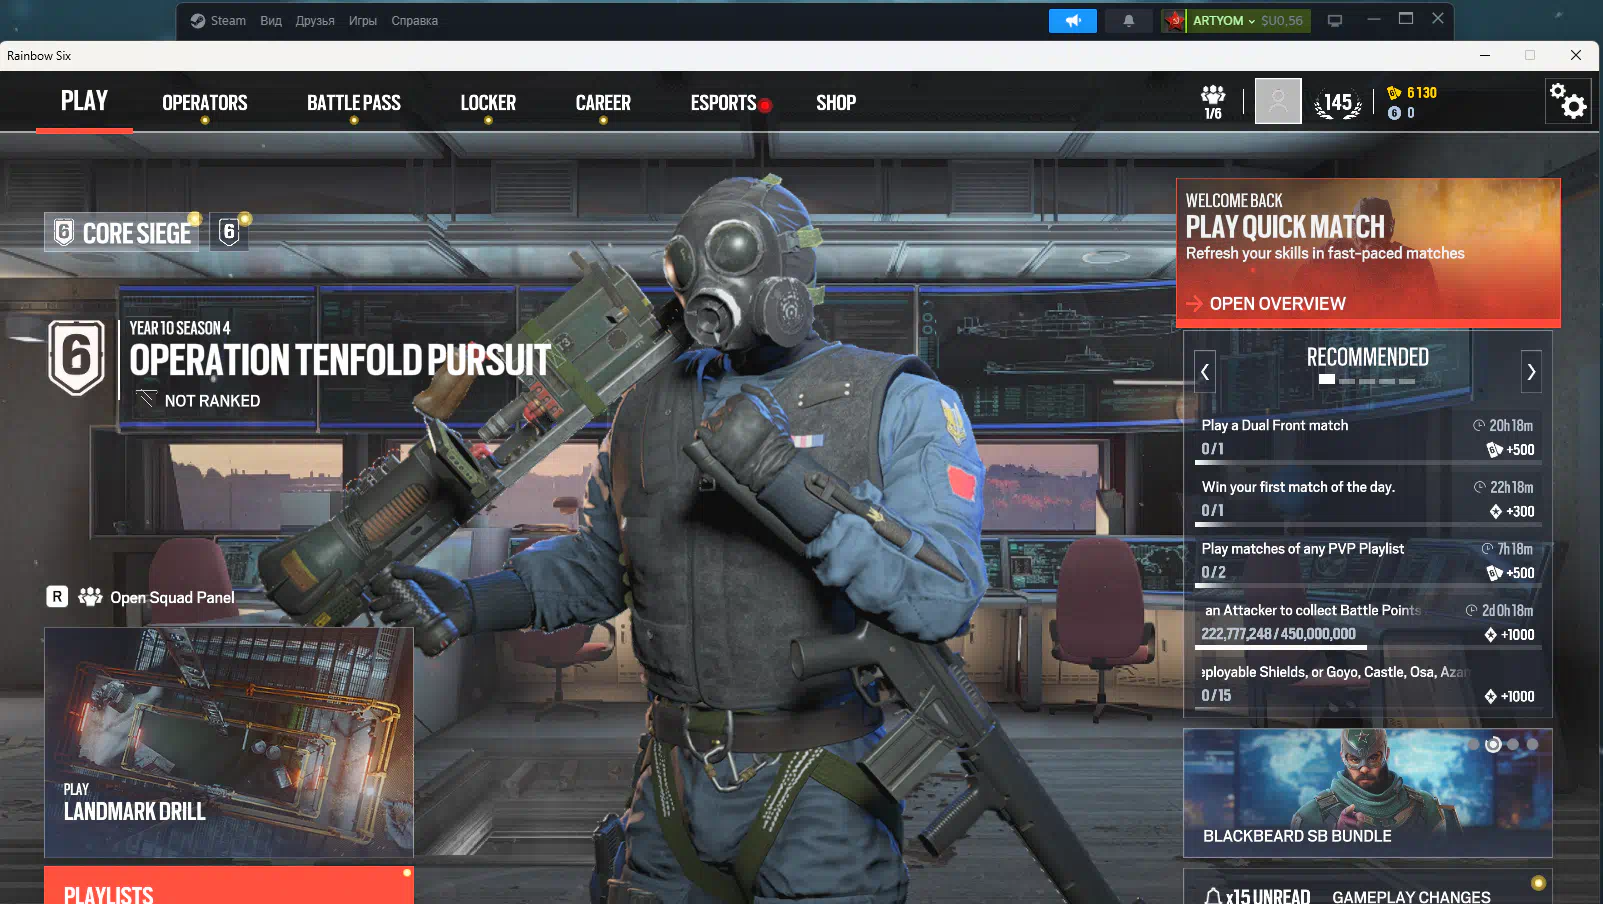Switch to the Operators tab

(204, 103)
